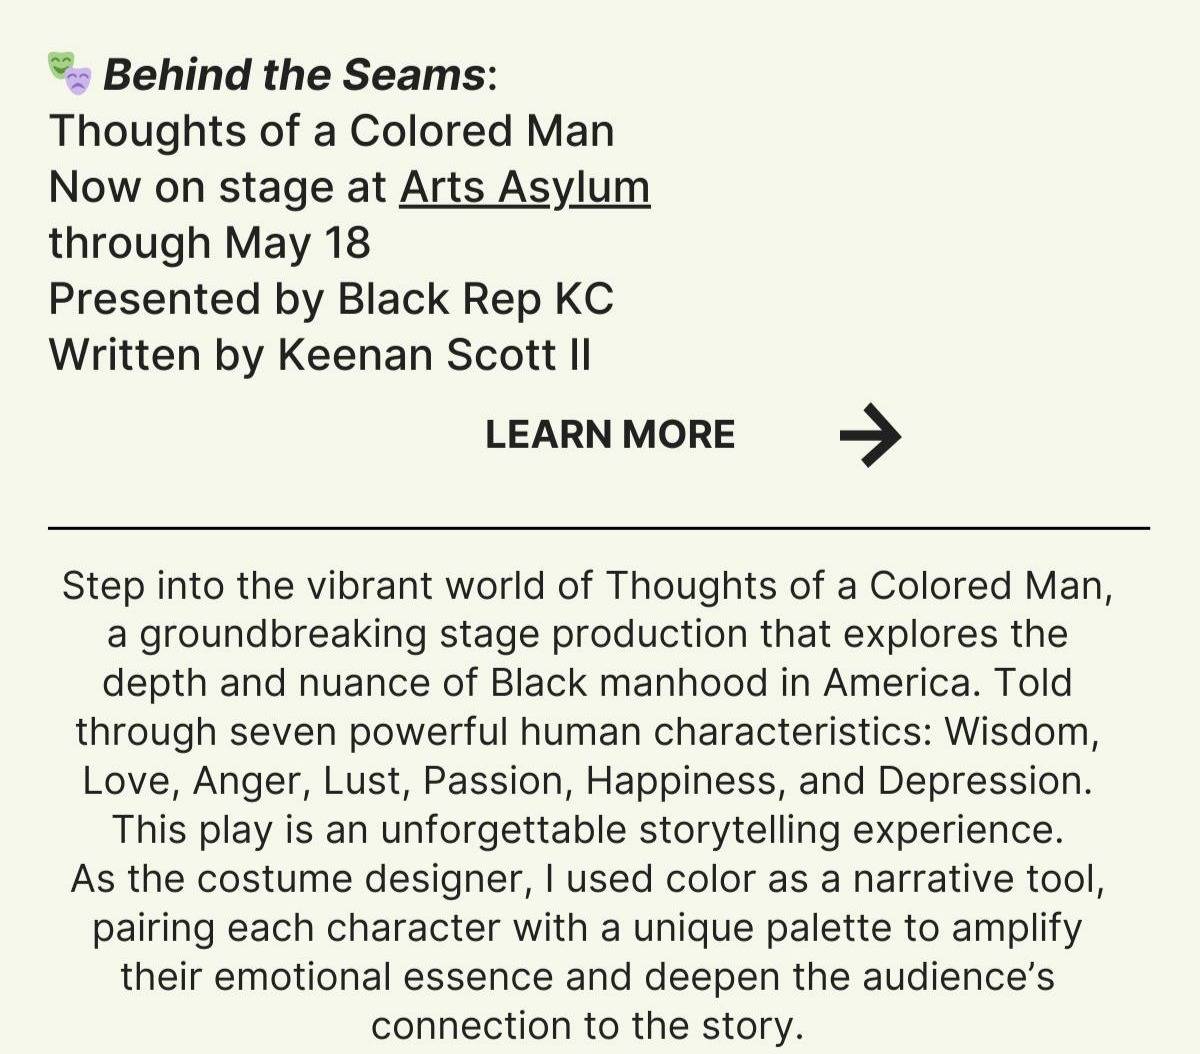The height and width of the screenshot is (1054, 1200).
Task: Click the LEARN MORE button
Action: point(610,435)
